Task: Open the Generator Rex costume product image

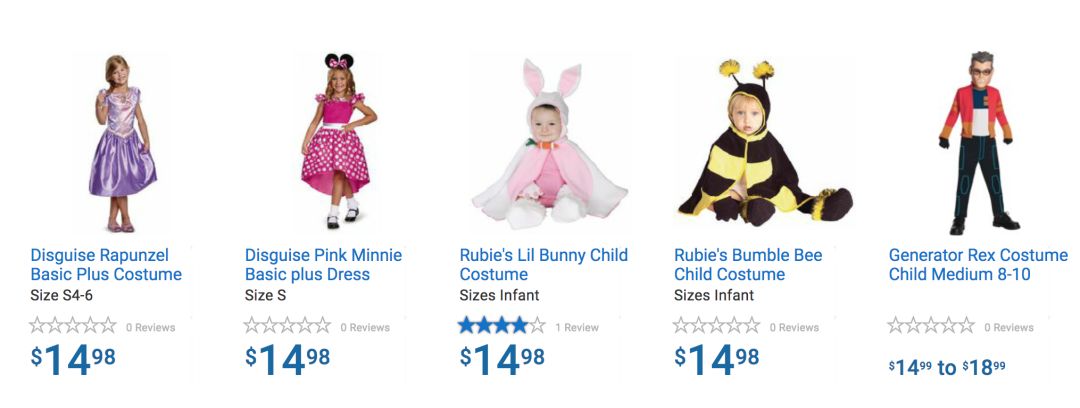Action: tap(978, 143)
